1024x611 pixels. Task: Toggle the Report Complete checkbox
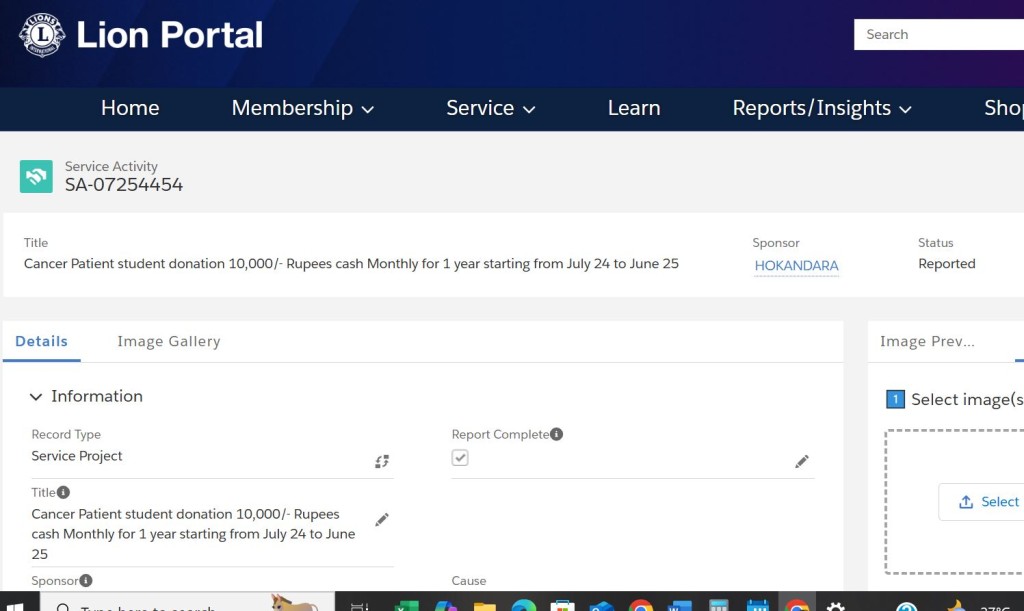tap(460, 458)
